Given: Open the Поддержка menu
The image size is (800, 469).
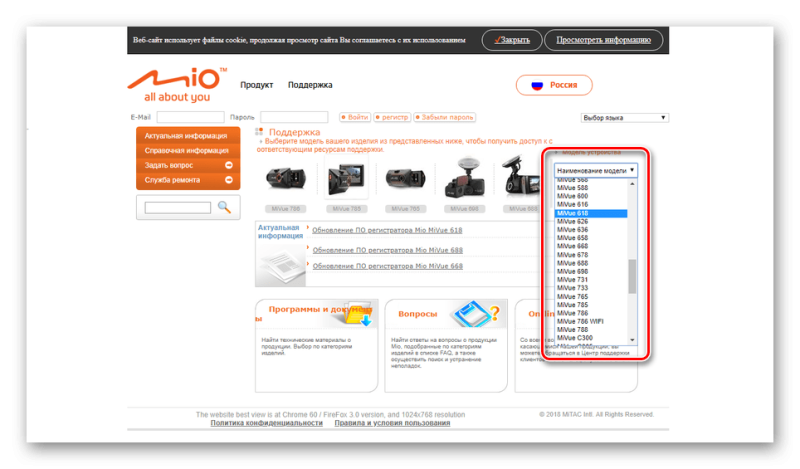Looking at the screenshot, I should point(310,85).
